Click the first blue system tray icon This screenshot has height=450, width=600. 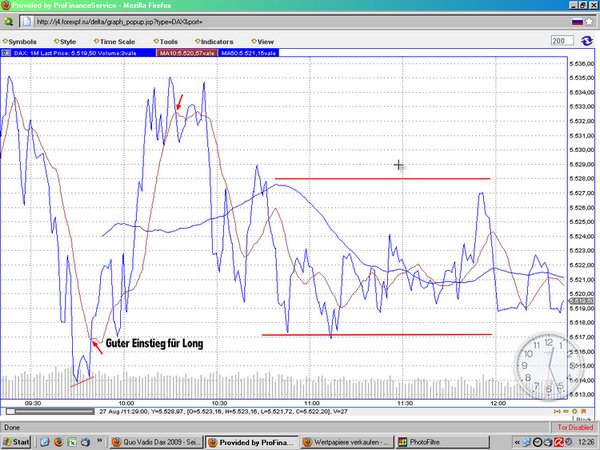(x=527, y=442)
